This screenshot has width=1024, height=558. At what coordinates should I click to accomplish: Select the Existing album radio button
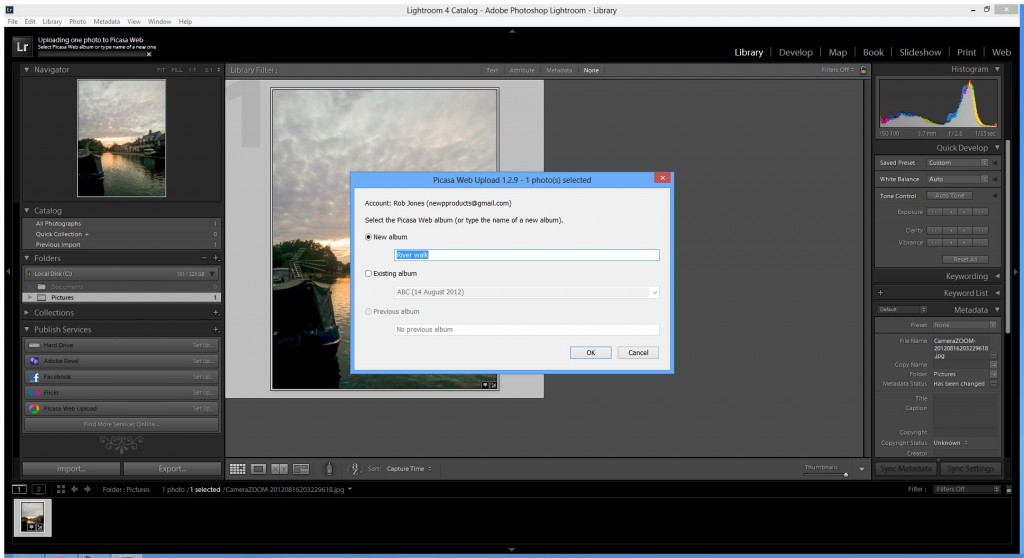(x=369, y=273)
